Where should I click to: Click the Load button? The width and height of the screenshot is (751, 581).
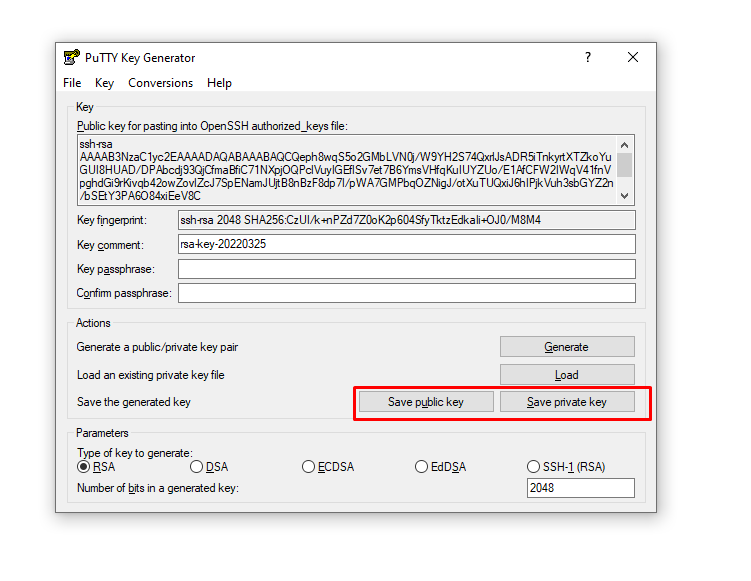[x=567, y=375]
